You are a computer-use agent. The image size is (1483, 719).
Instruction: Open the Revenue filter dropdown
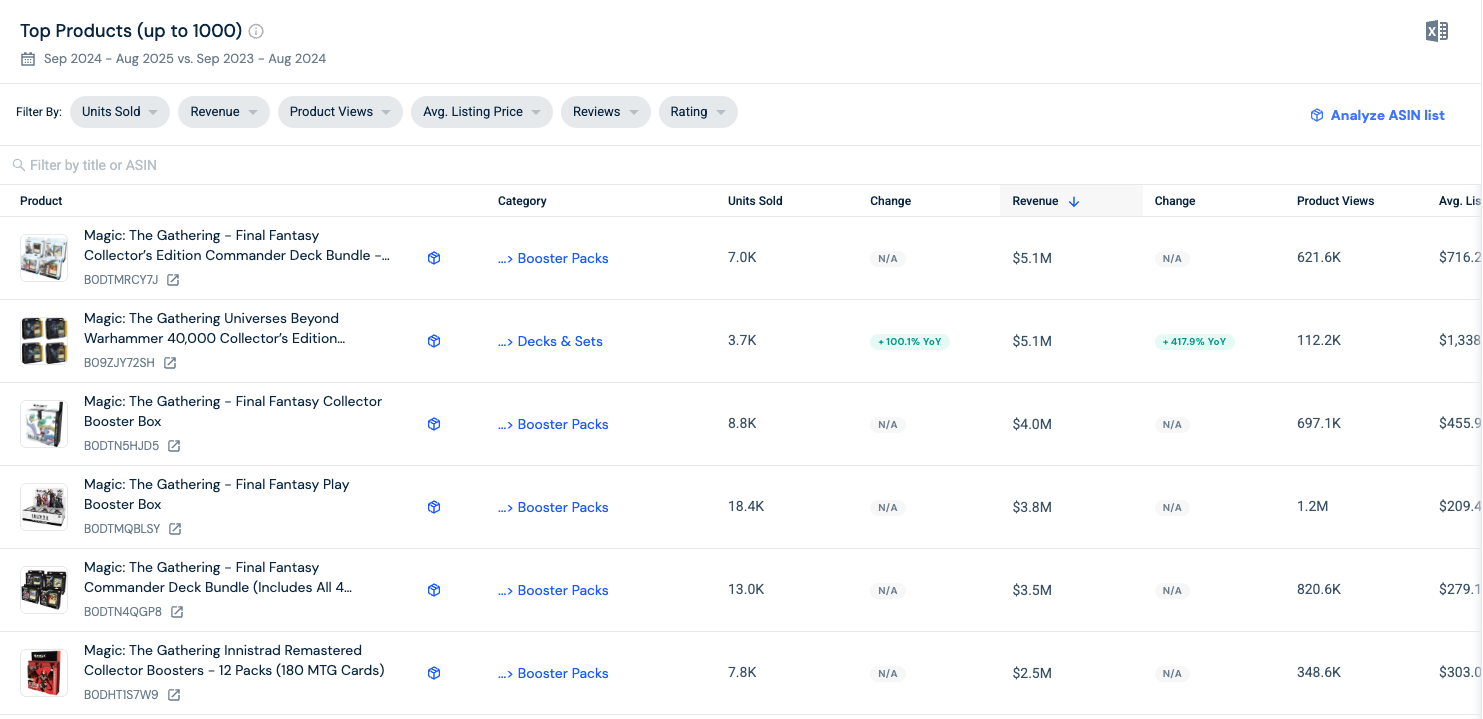[224, 112]
